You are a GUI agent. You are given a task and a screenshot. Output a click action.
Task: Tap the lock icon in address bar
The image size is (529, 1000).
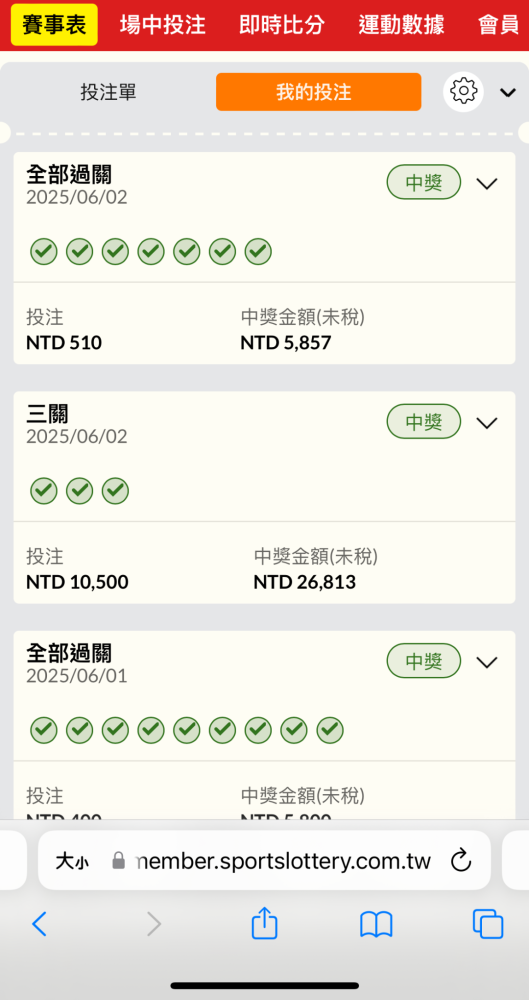point(118,861)
